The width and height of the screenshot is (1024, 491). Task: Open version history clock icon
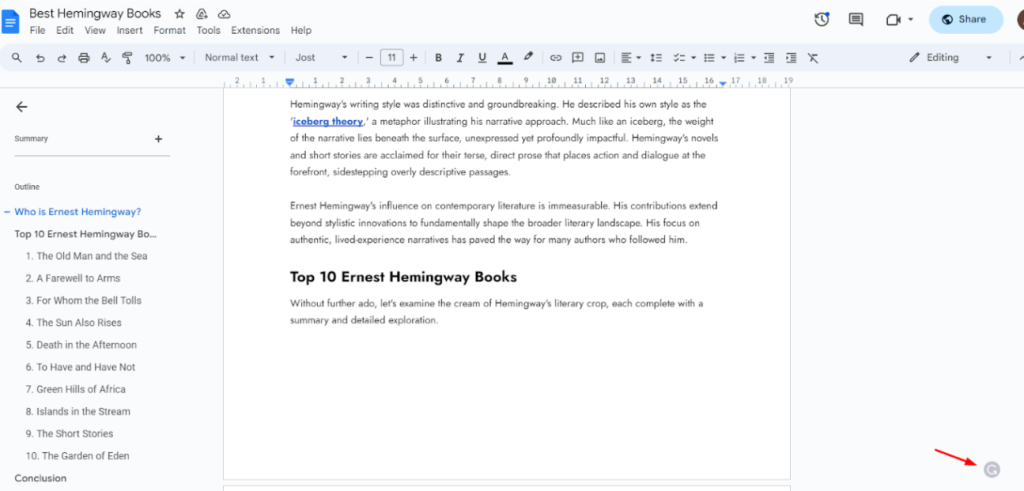click(x=822, y=20)
